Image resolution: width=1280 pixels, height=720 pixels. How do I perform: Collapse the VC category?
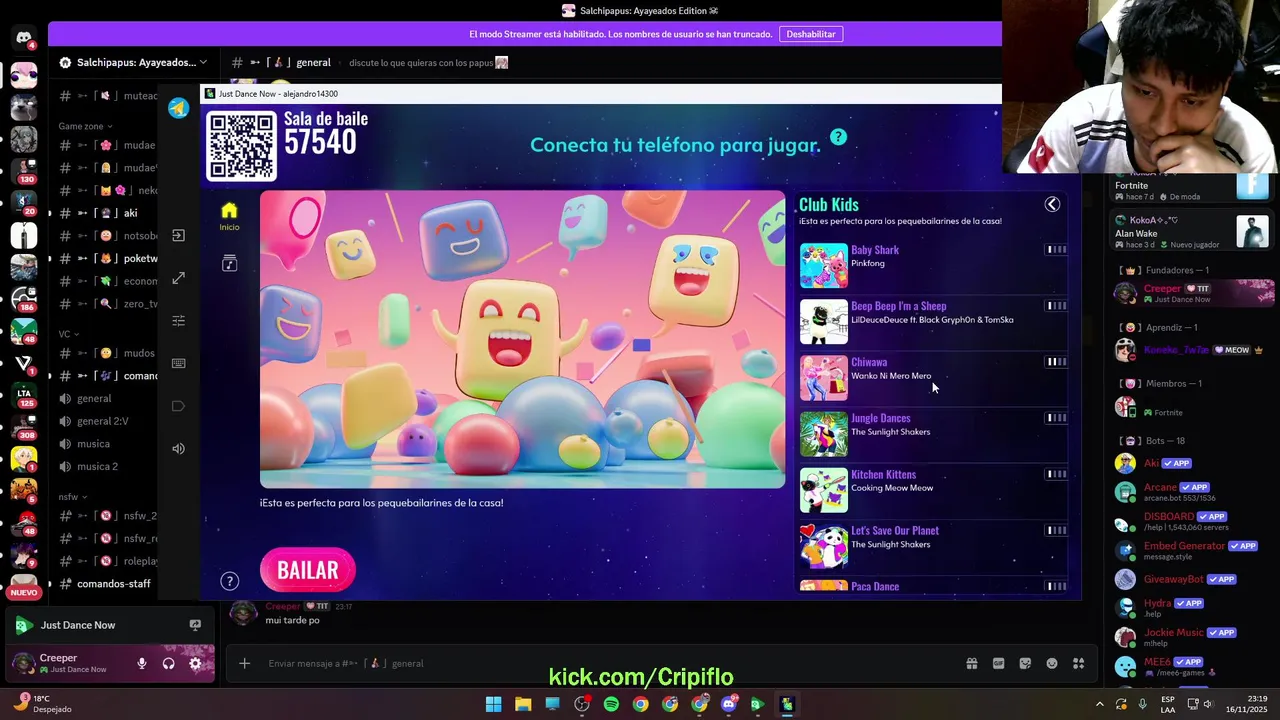[x=68, y=334]
